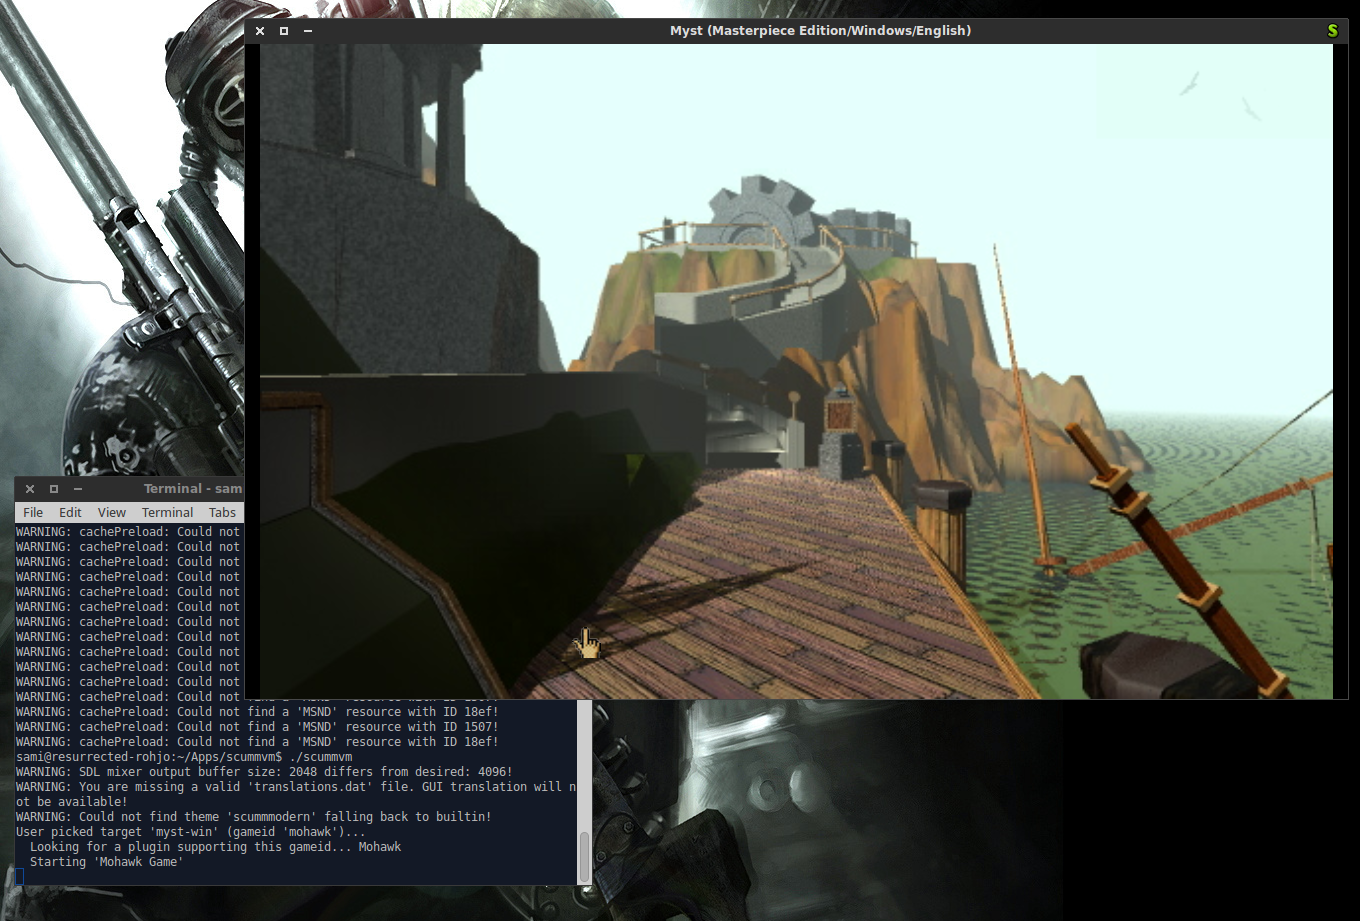Minimize the Myst game window
Image resolution: width=1360 pixels, height=921 pixels.
pos(308,31)
